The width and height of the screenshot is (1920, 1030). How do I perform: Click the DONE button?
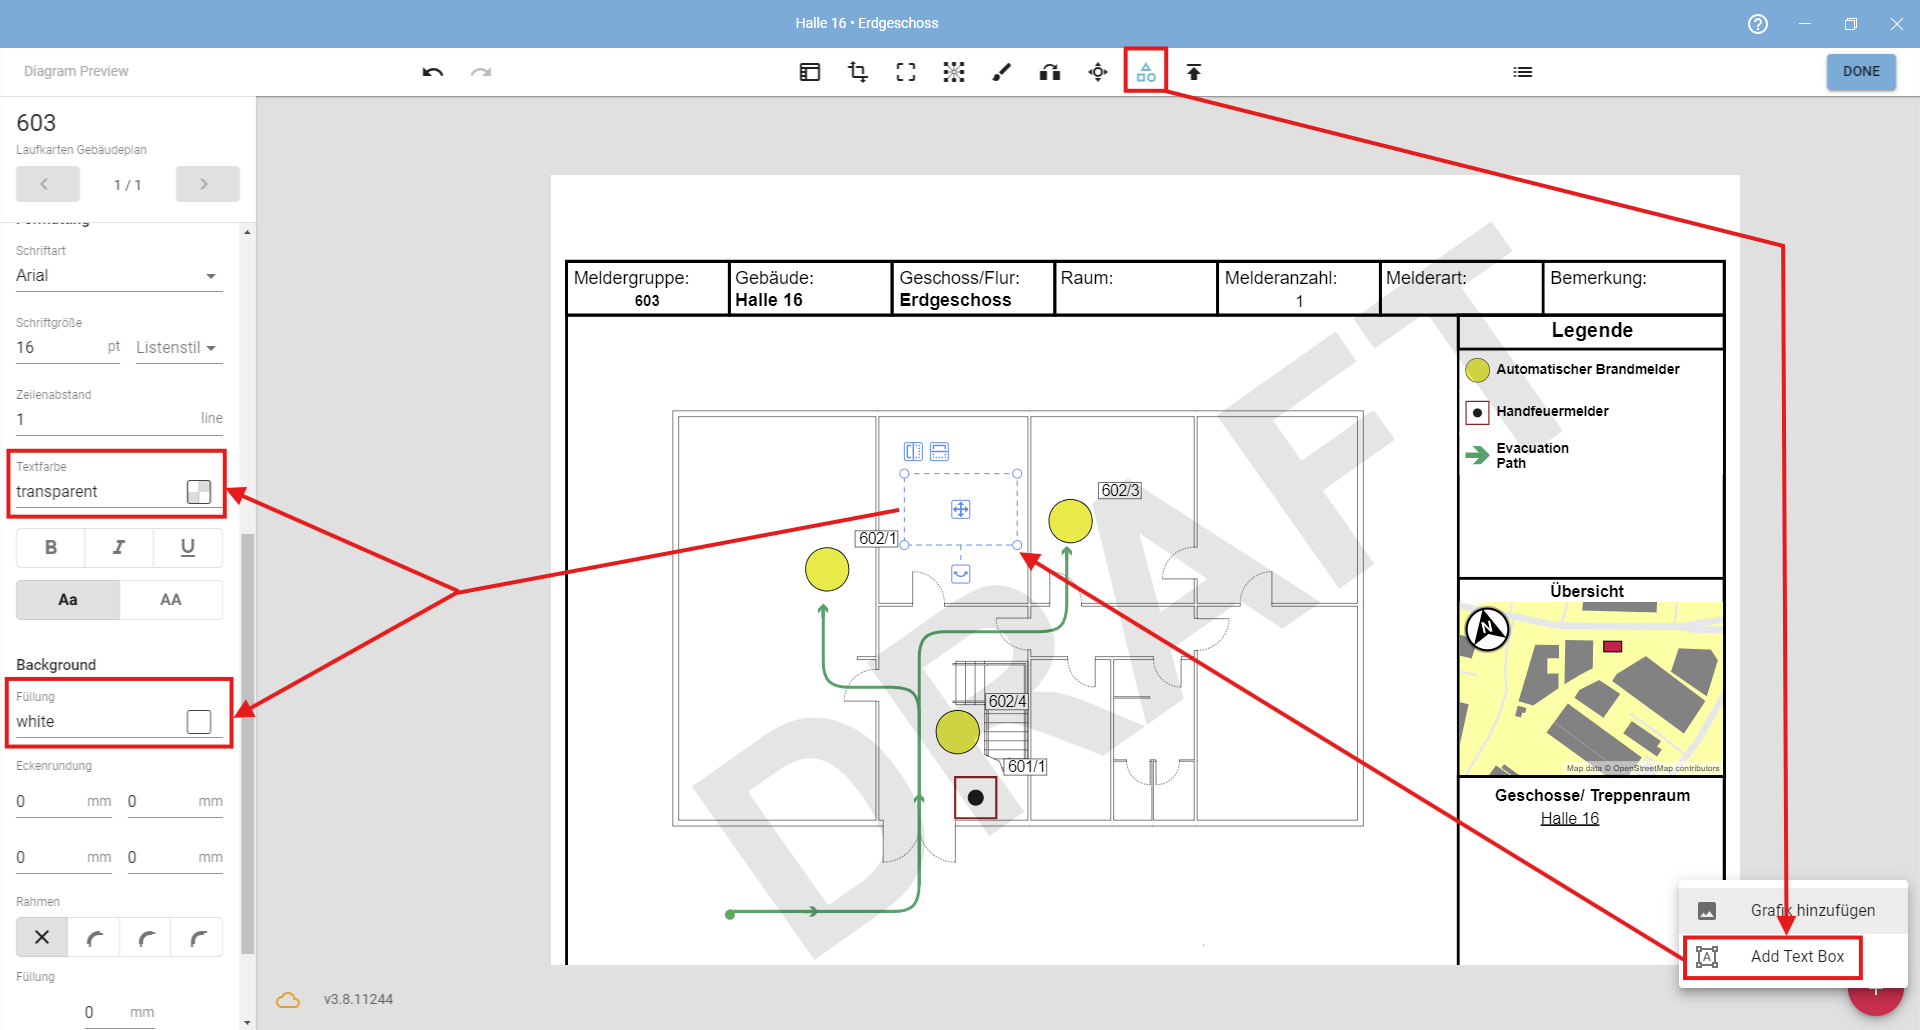[1861, 72]
